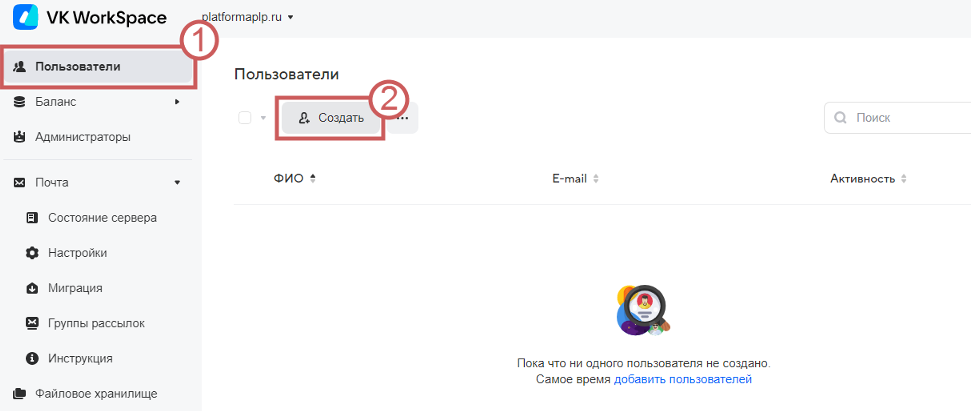Click the Пользователи sidebar people icon
The height and width of the screenshot is (411, 971).
(x=19, y=67)
